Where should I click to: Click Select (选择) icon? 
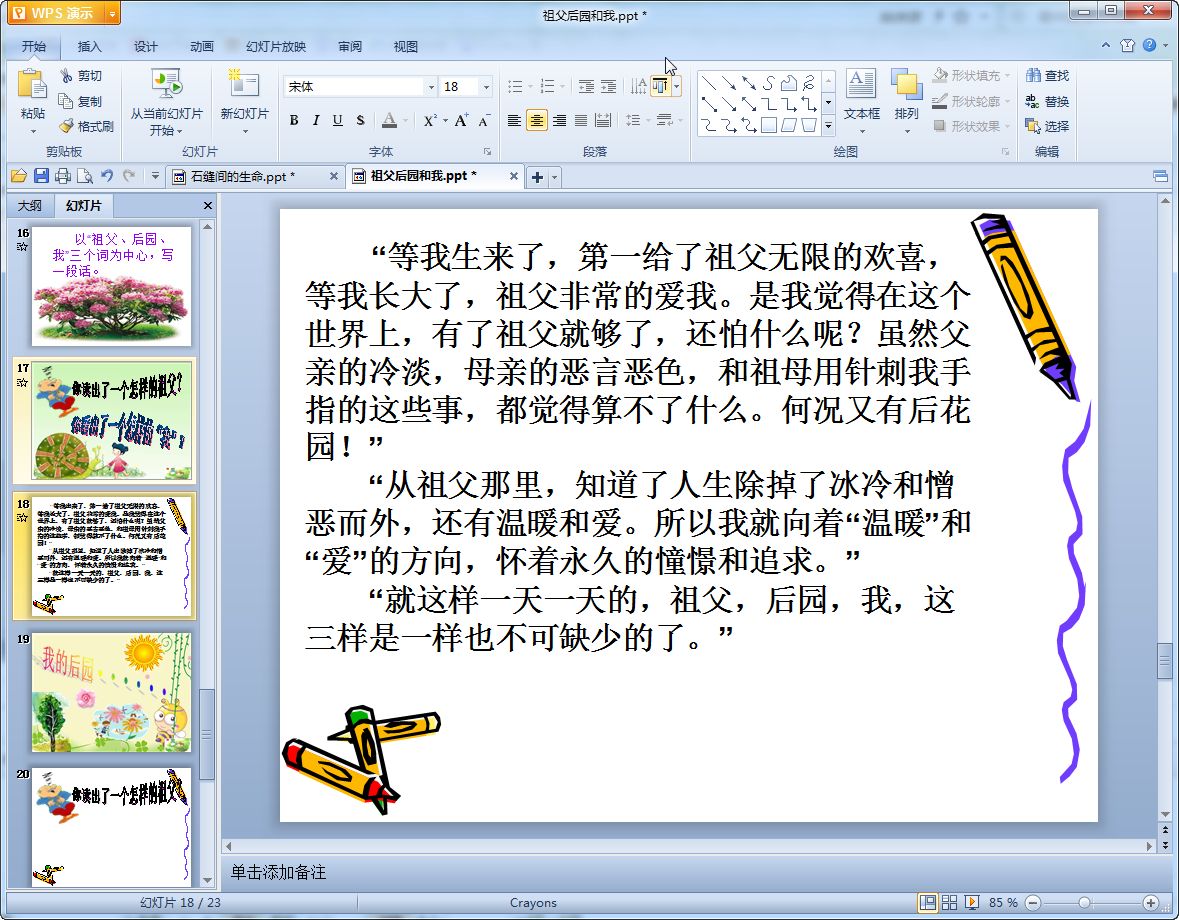pyautogui.click(x=1033, y=126)
